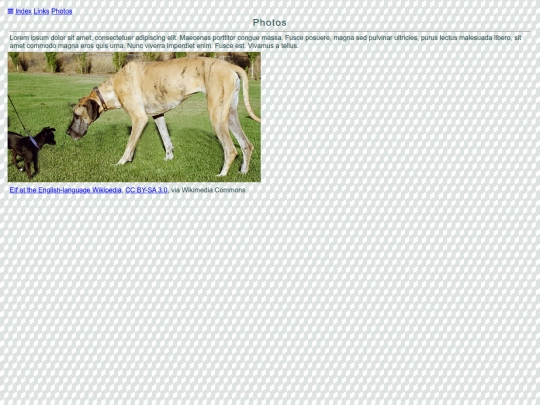Open the Links page link
This screenshot has height=405, width=540.
click(x=41, y=11)
